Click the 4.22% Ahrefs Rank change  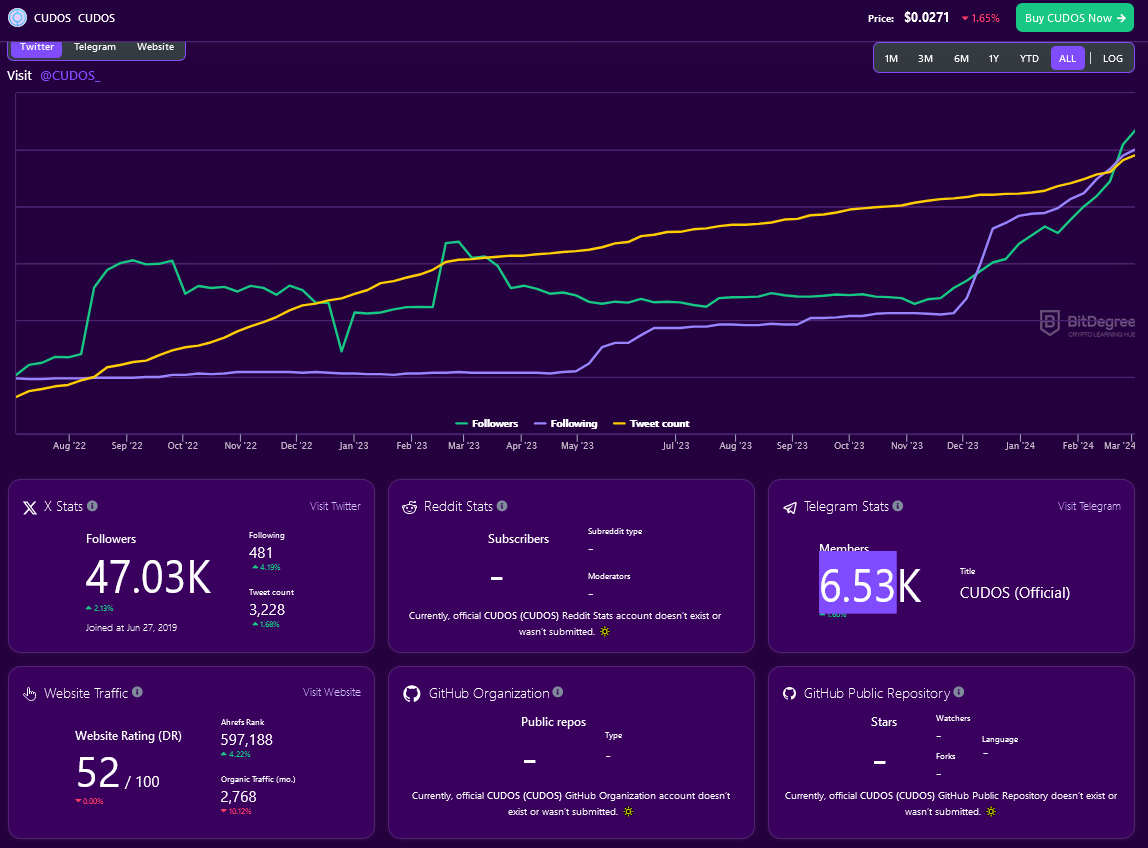click(236, 754)
